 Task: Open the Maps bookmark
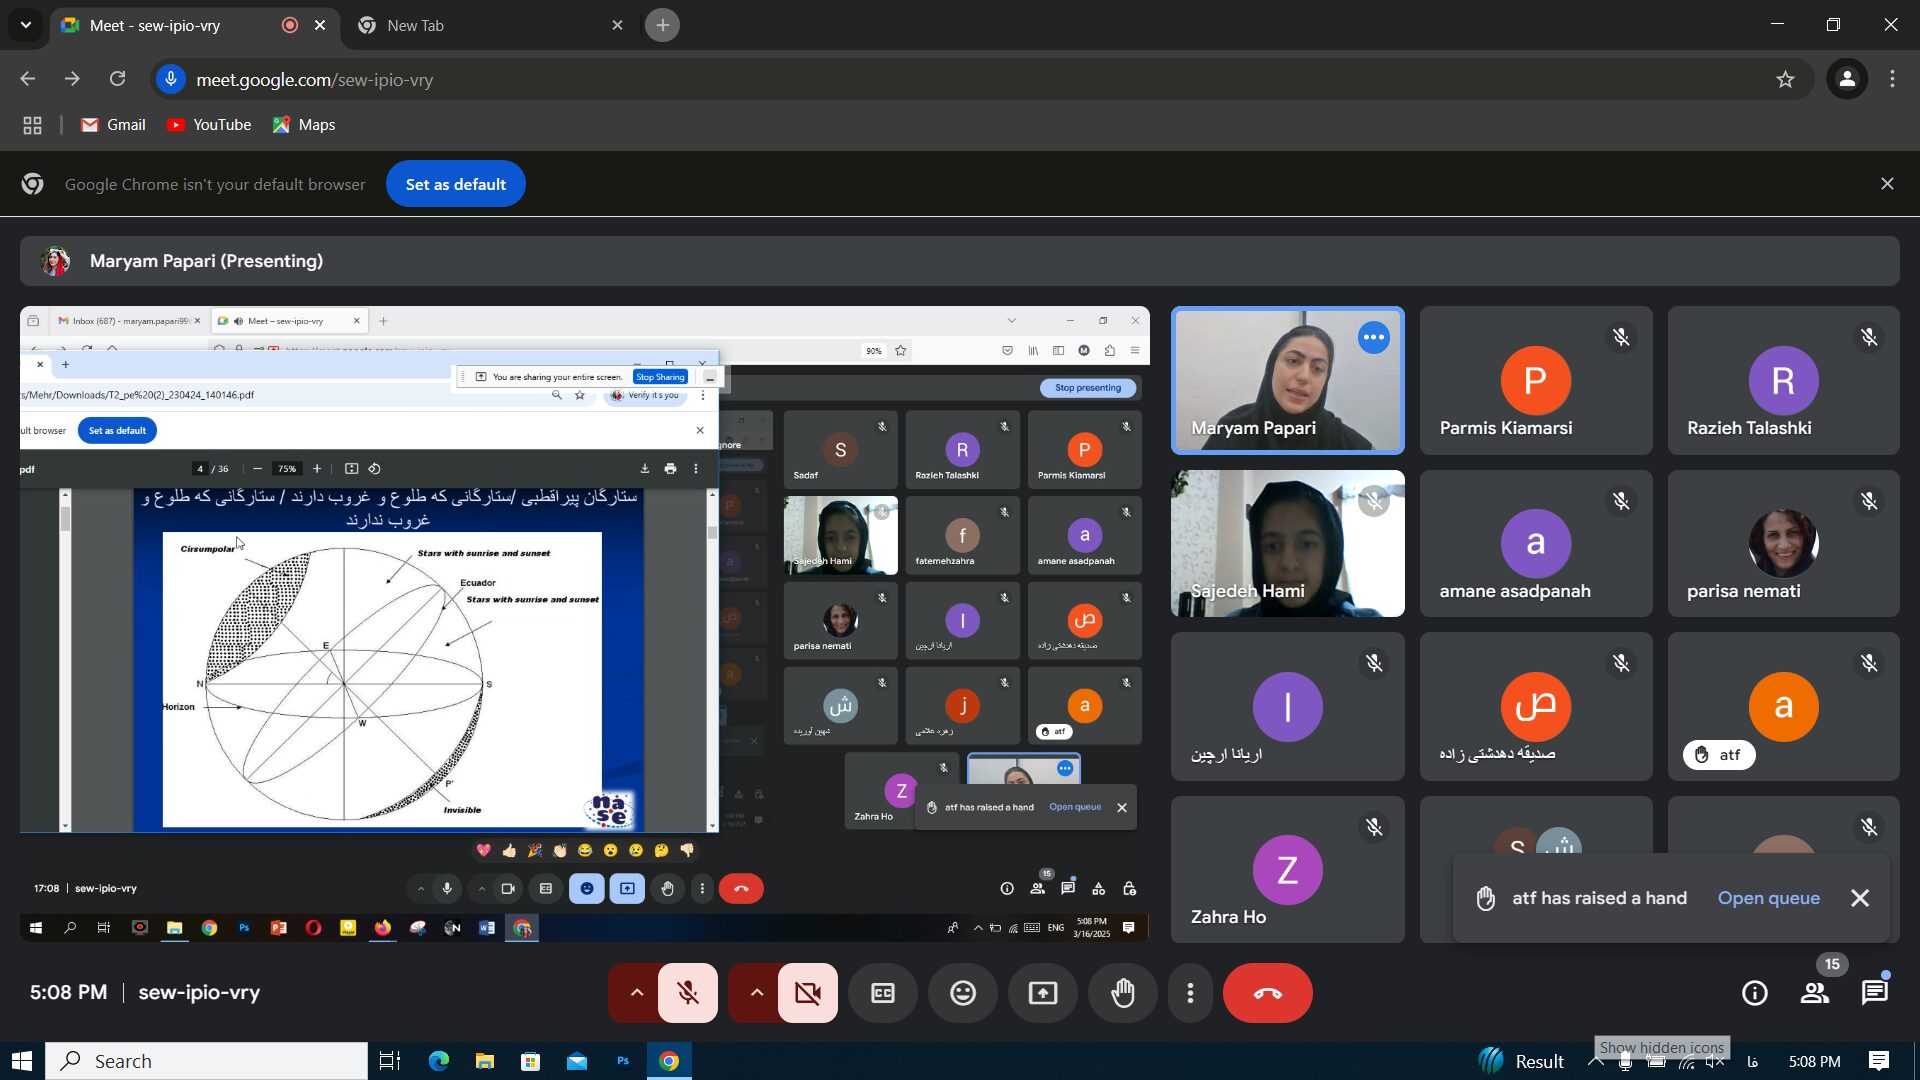[304, 125]
